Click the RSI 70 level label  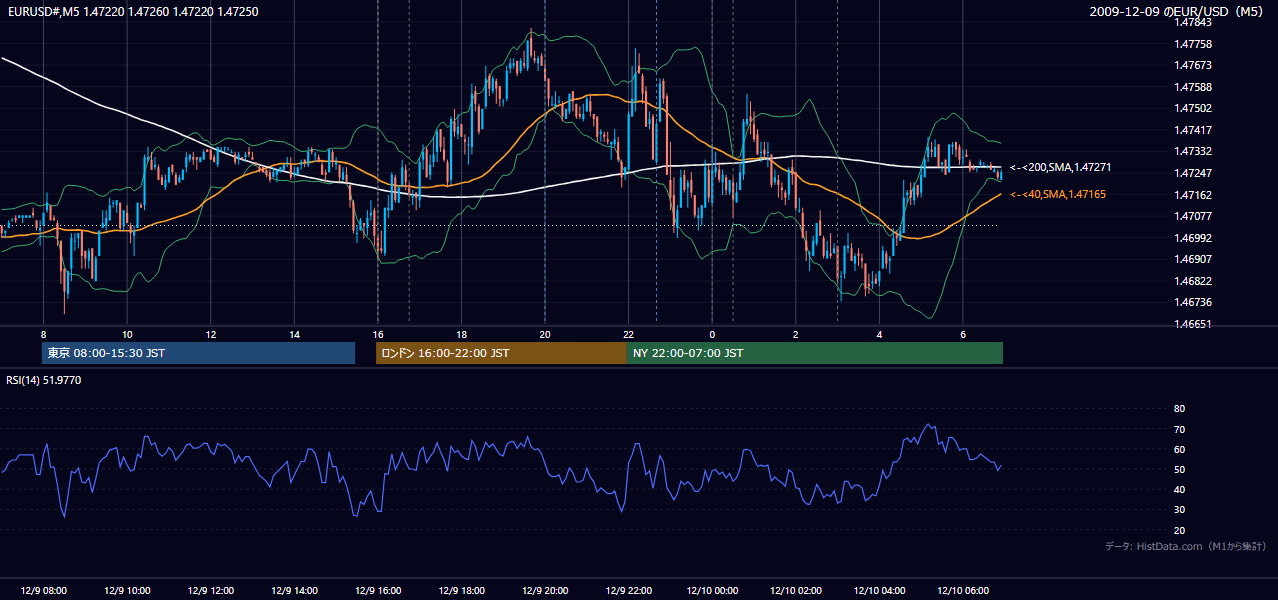tap(1179, 429)
